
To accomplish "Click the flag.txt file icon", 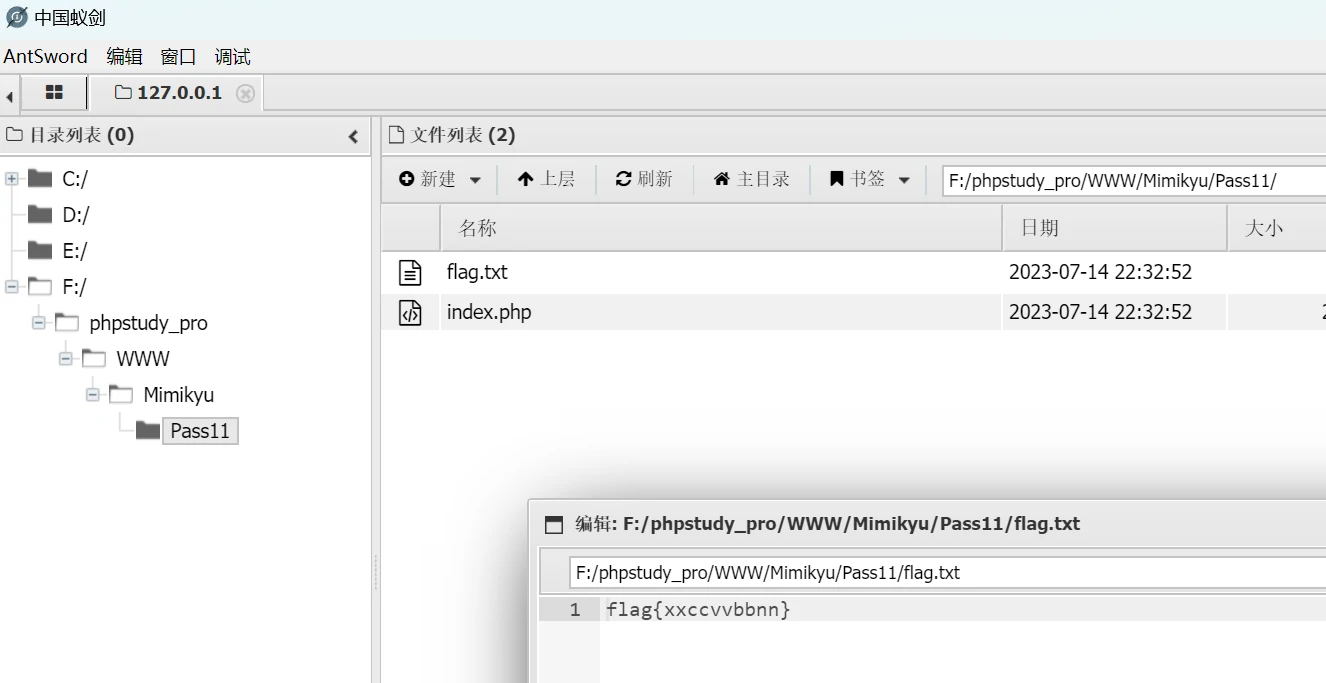I will pyautogui.click(x=410, y=272).
